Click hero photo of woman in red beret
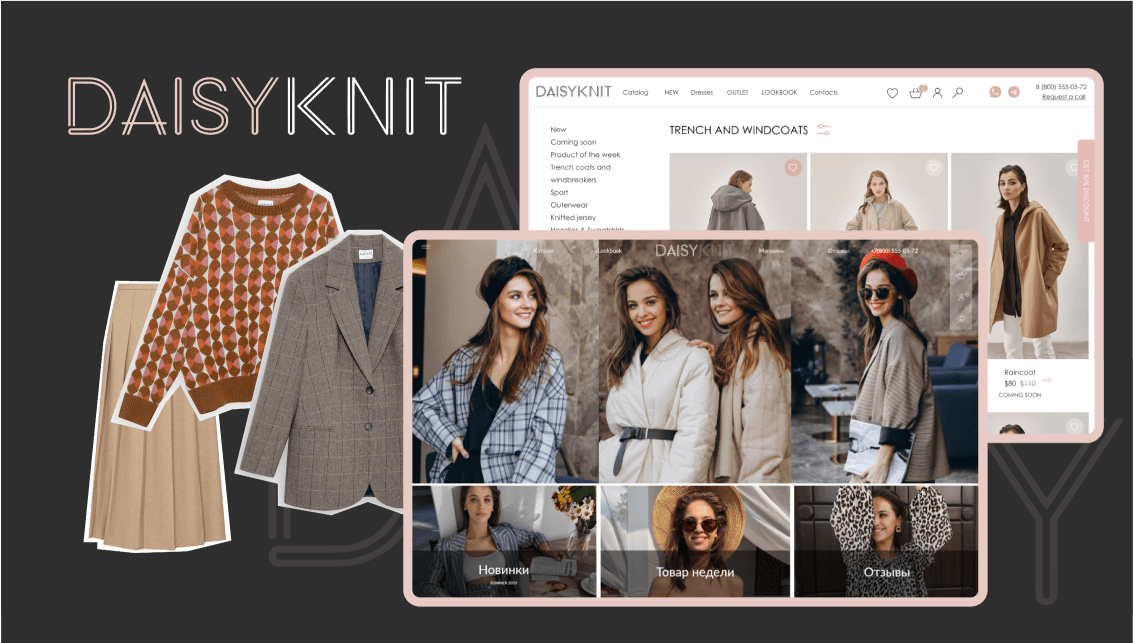 click(884, 361)
